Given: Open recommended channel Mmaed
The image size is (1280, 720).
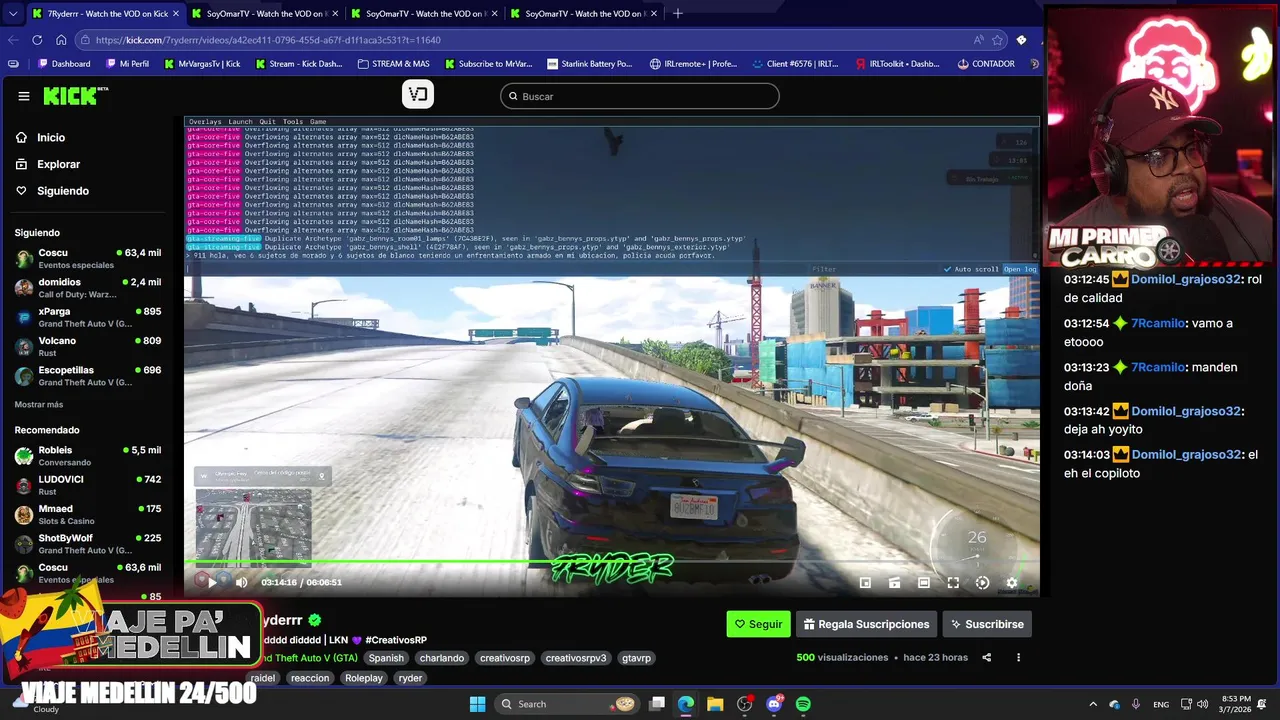Looking at the screenshot, I should tap(88, 514).
